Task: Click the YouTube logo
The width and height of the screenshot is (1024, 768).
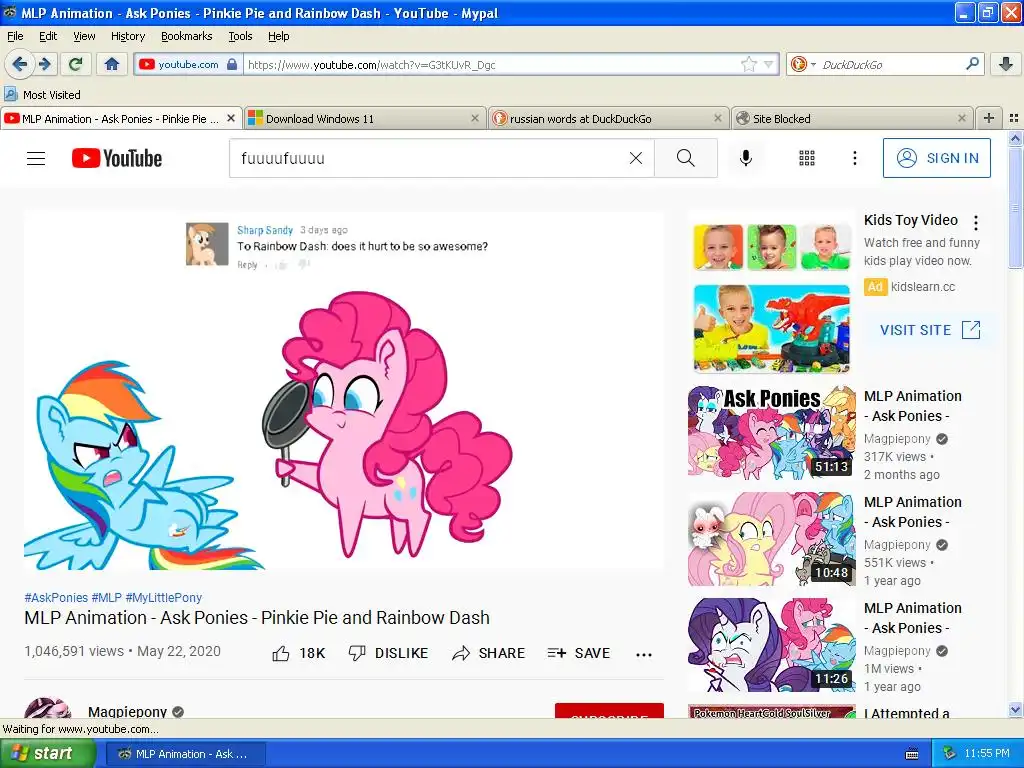Action: tap(117, 158)
